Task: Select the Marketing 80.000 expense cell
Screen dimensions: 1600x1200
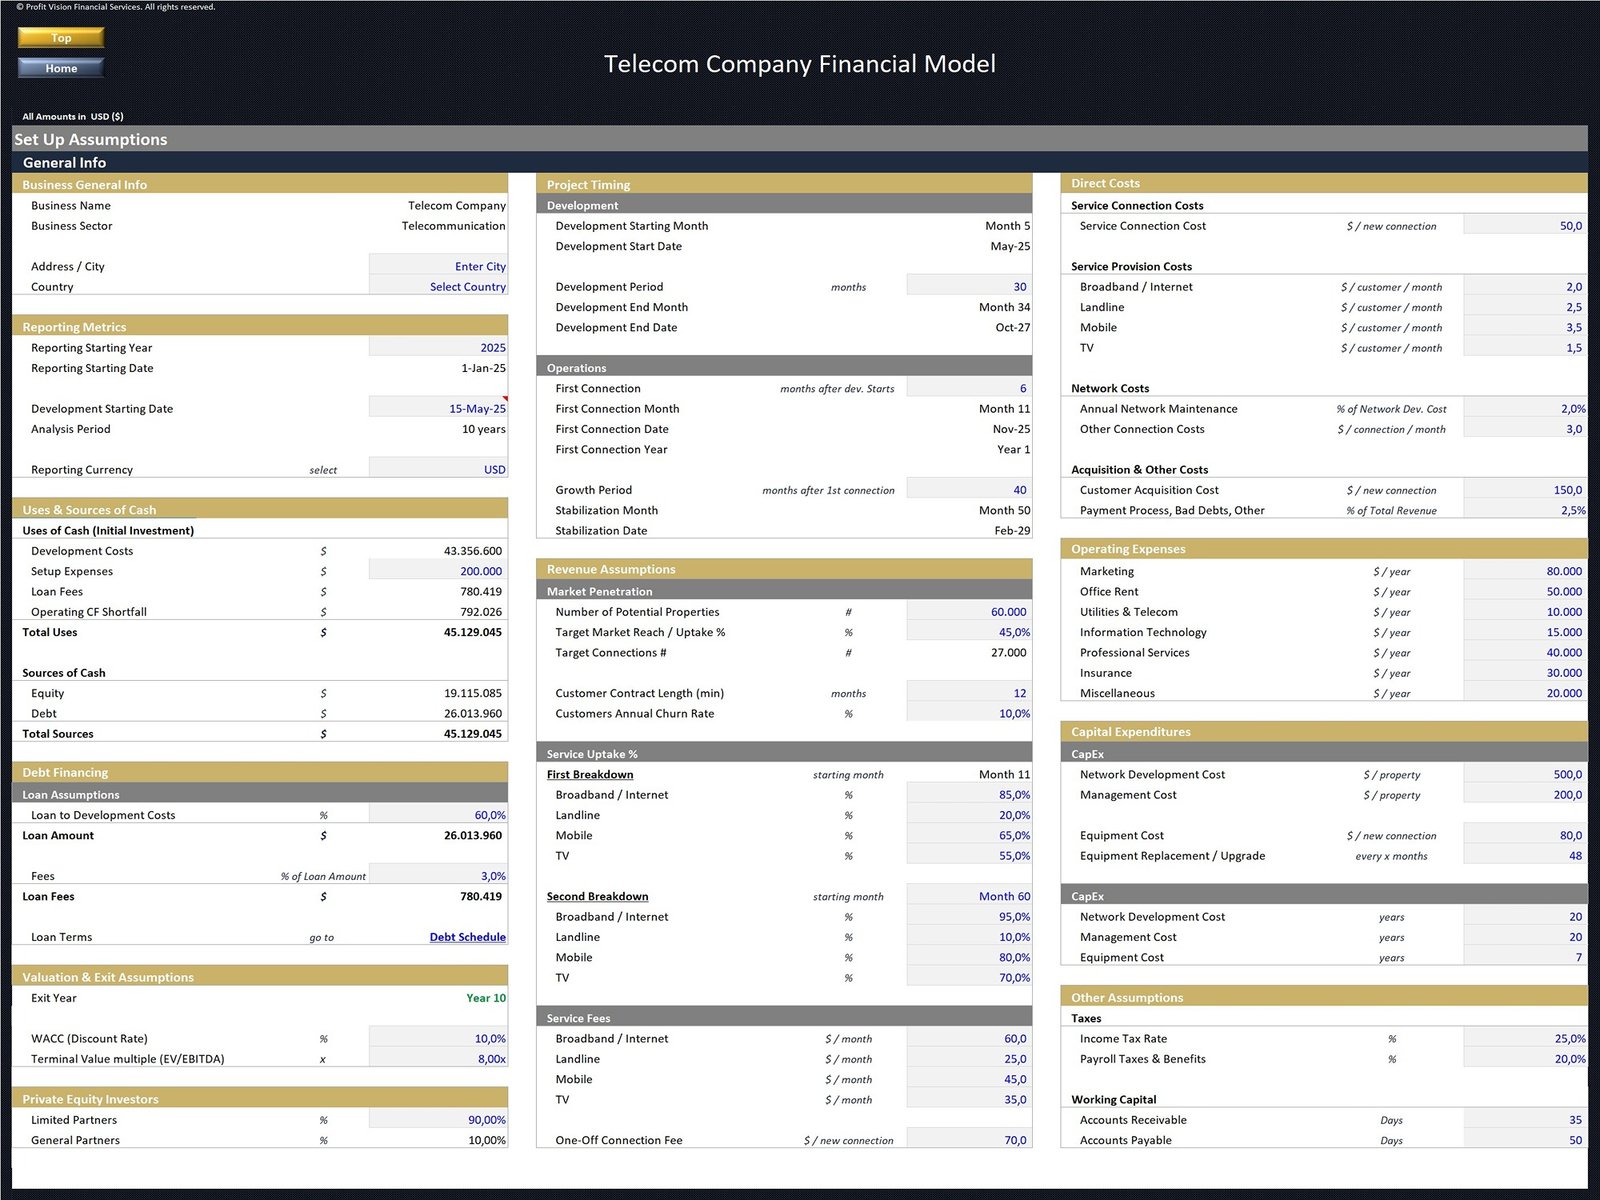Action: tap(1525, 571)
